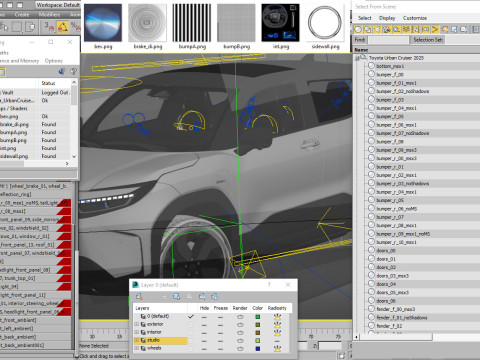The image size is (480, 360).
Task: Click Freeze column header in Layer dialog
Action: click(221, 308)
